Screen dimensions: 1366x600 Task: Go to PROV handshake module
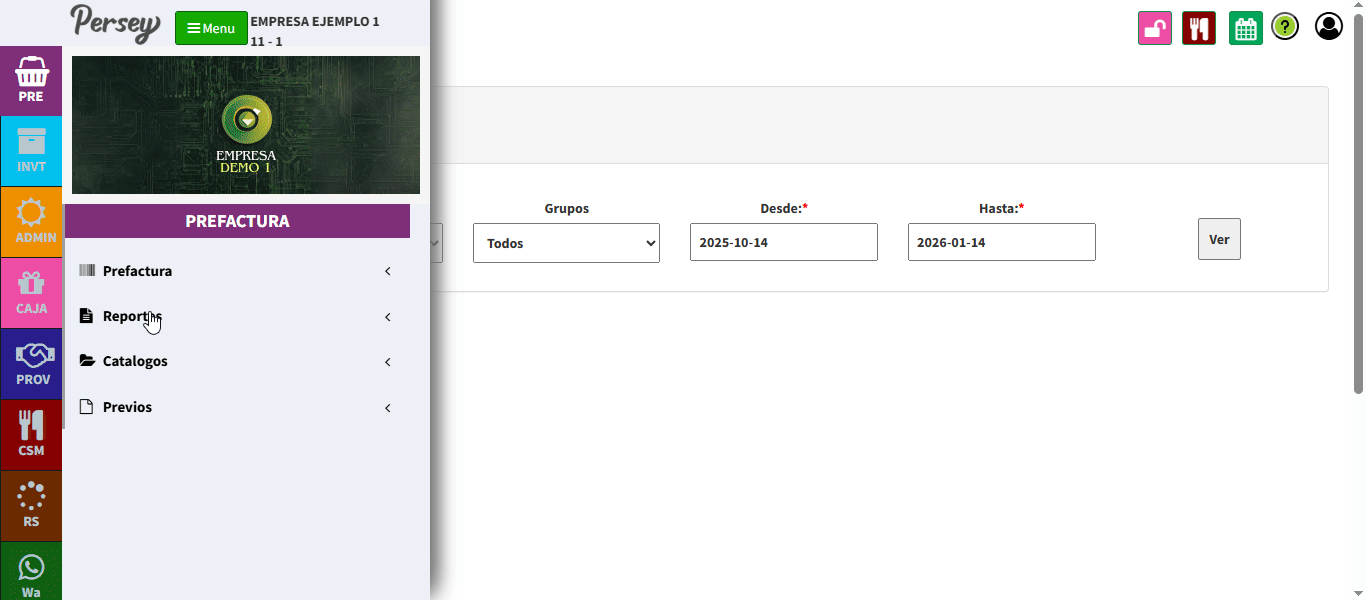click(31, 364)
